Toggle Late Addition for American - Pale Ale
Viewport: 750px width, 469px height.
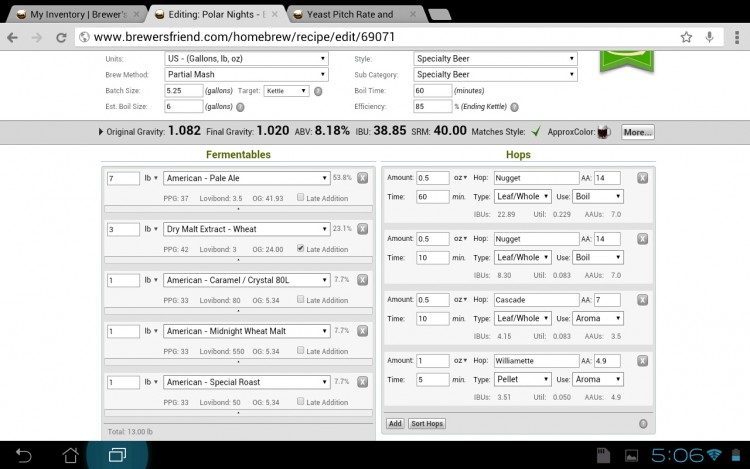click(300, 197)
